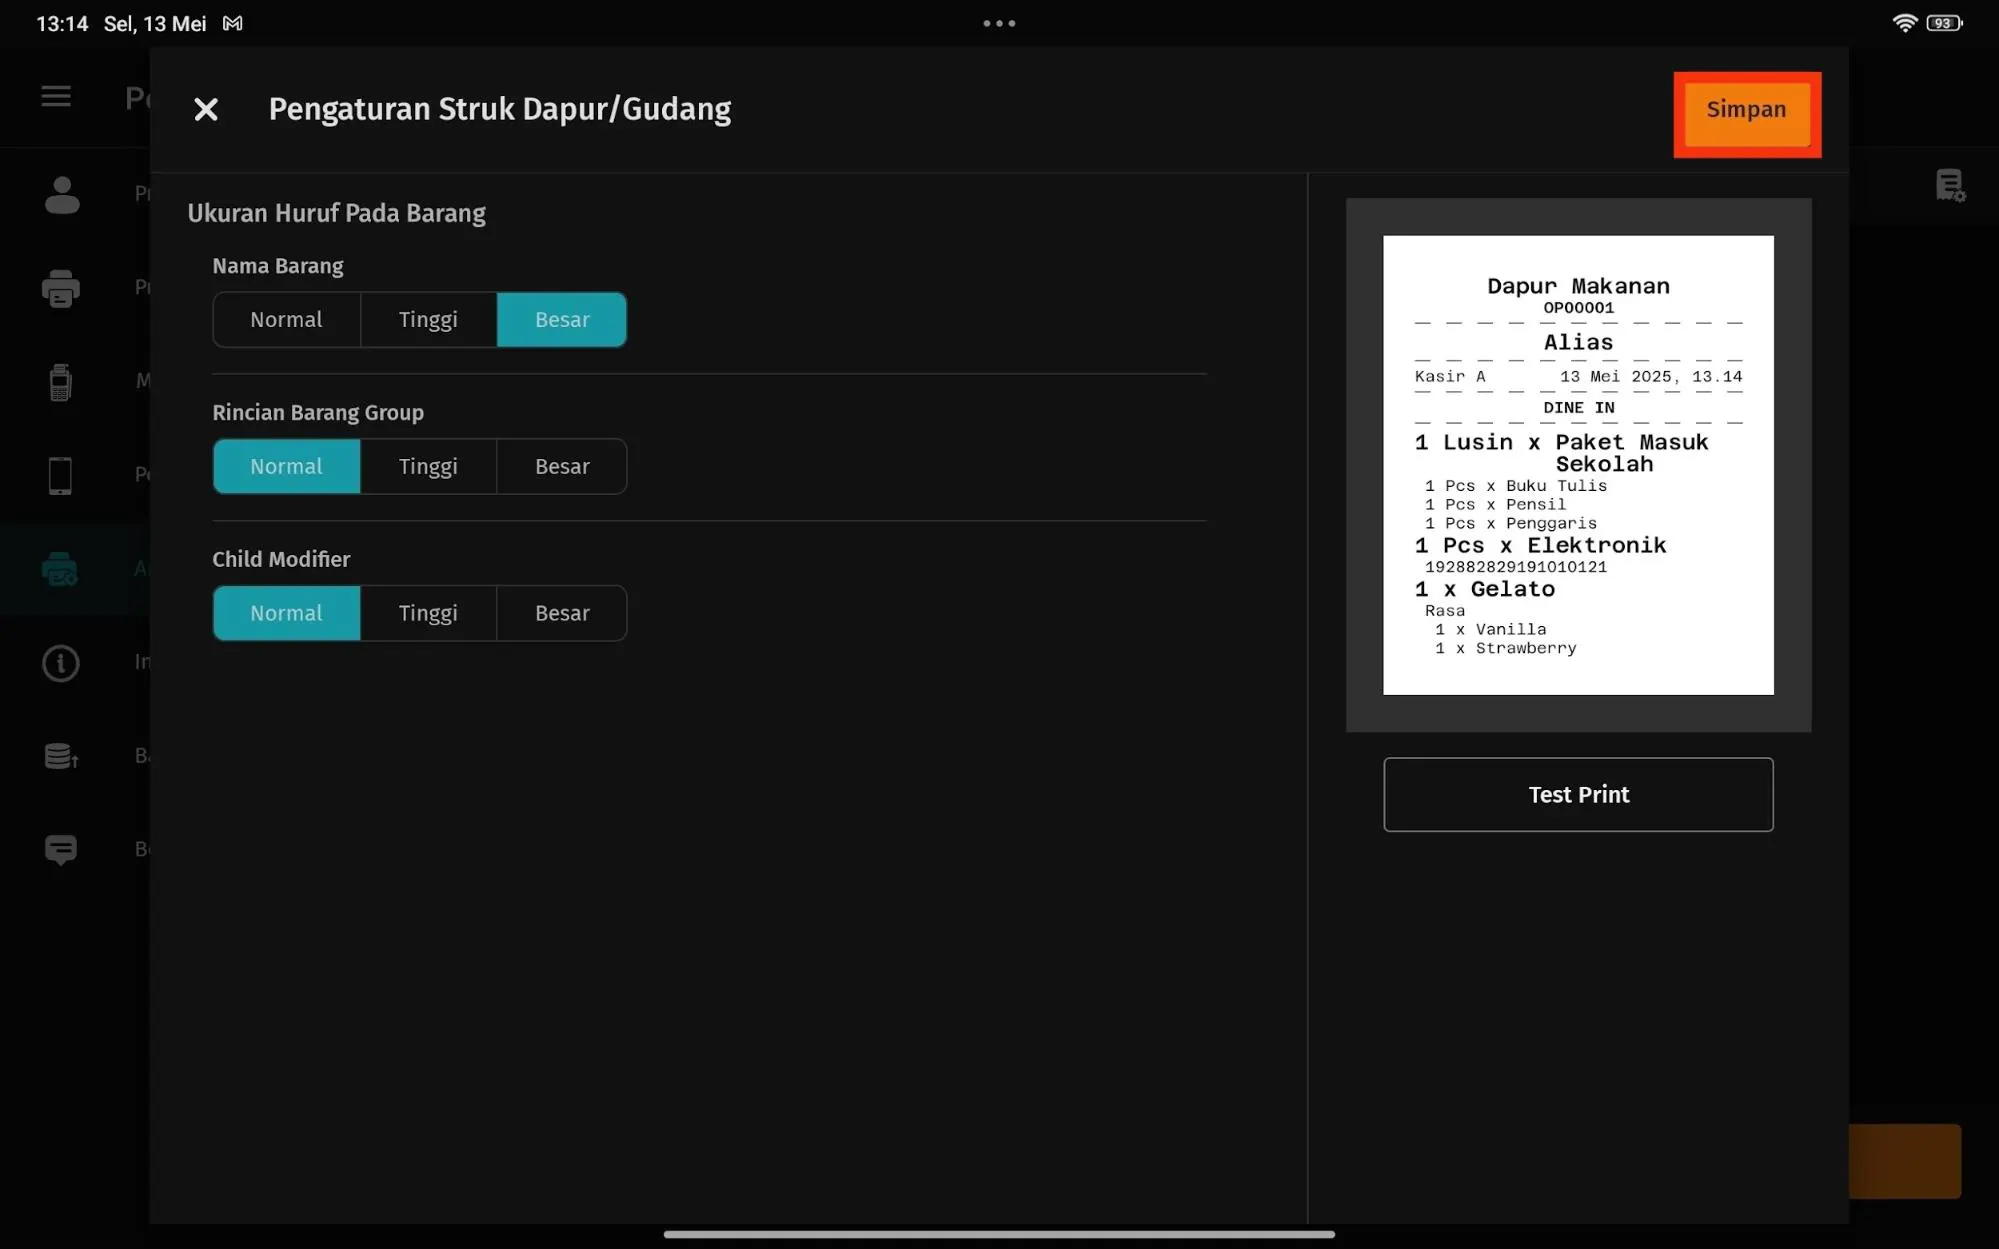Open the database backup sidebar icon
This screenshot has height=1249, width=1999.
61,756
